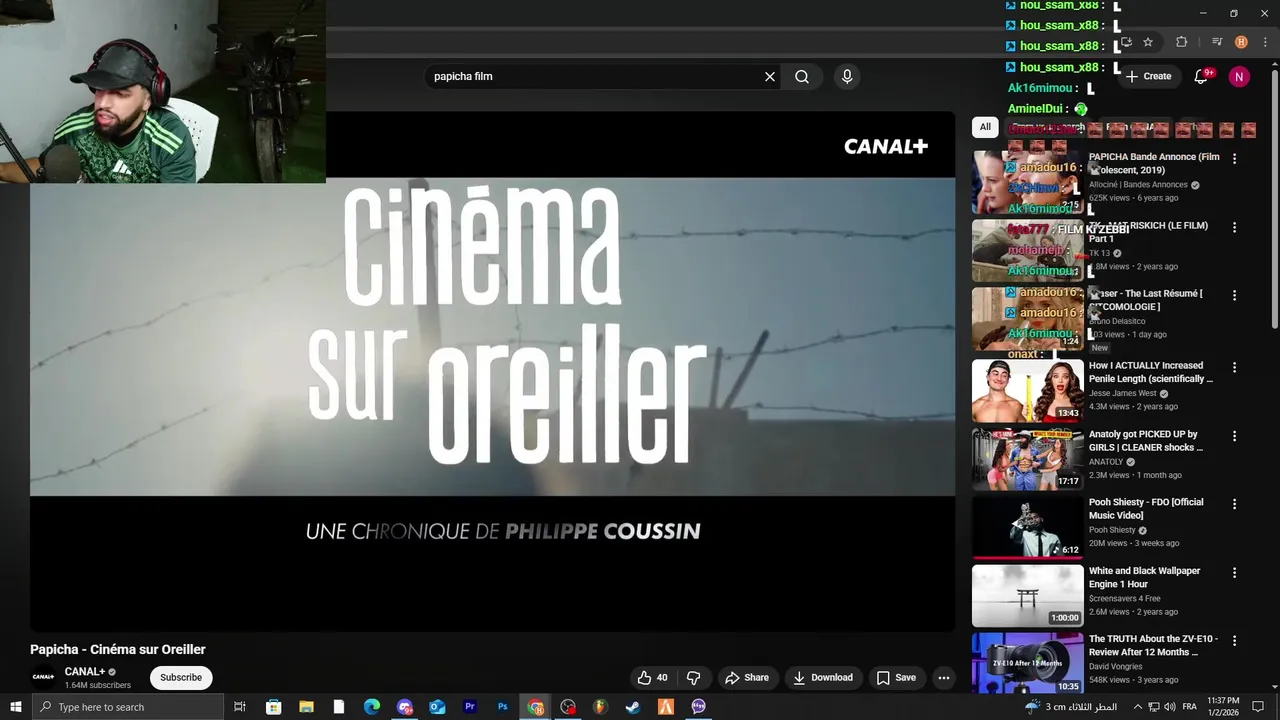The width and height of the screenshot is (1280, 720).
Task: Subscribe to the CANAL+ channel
Action: pos(181,677)
